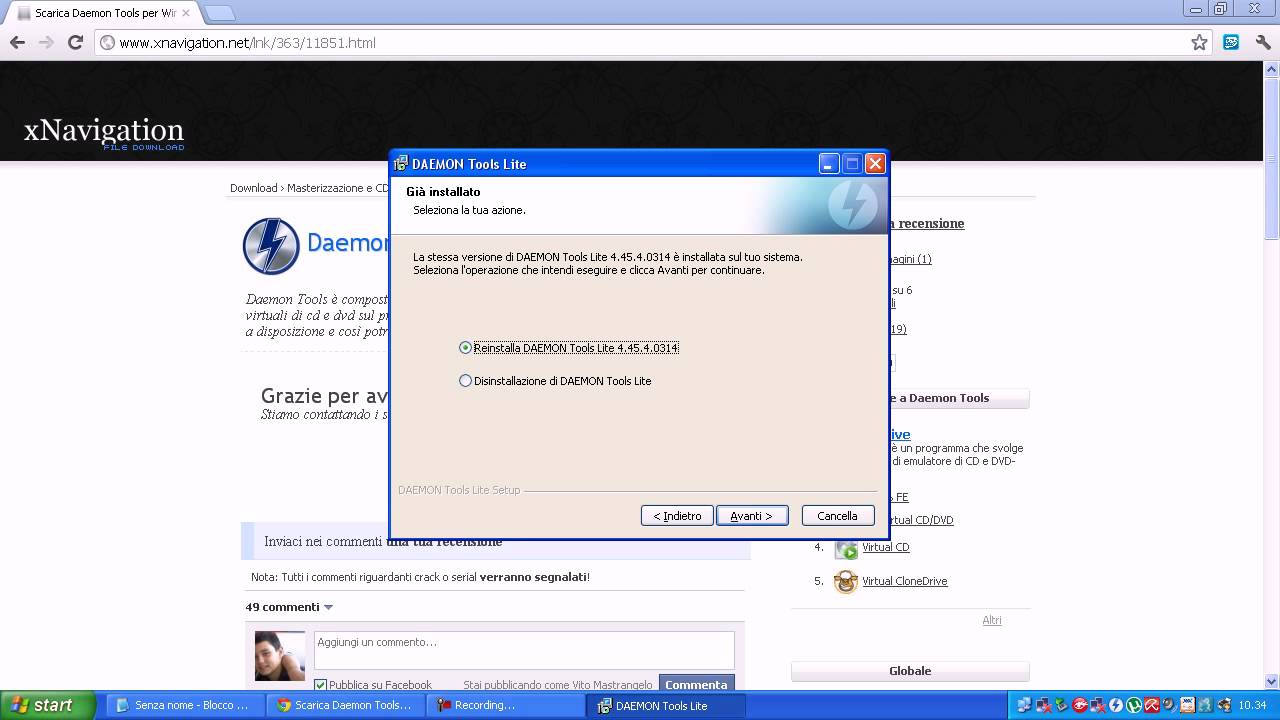Switch to Scarica Daemon Tools Chrome taskbar item
This screenshot has height=720, width=1280.
[345, 705]
